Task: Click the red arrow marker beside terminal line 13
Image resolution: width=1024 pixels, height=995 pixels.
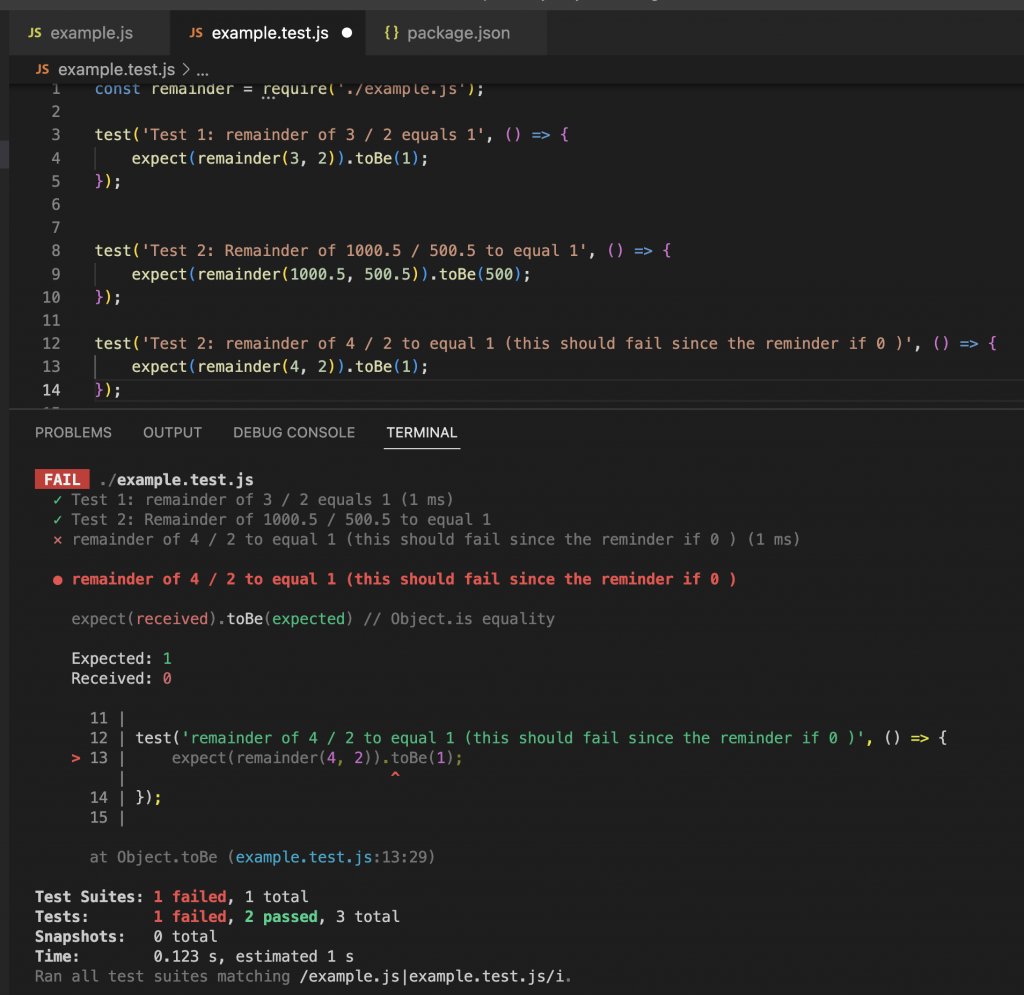Action: [x=75, y=758]
